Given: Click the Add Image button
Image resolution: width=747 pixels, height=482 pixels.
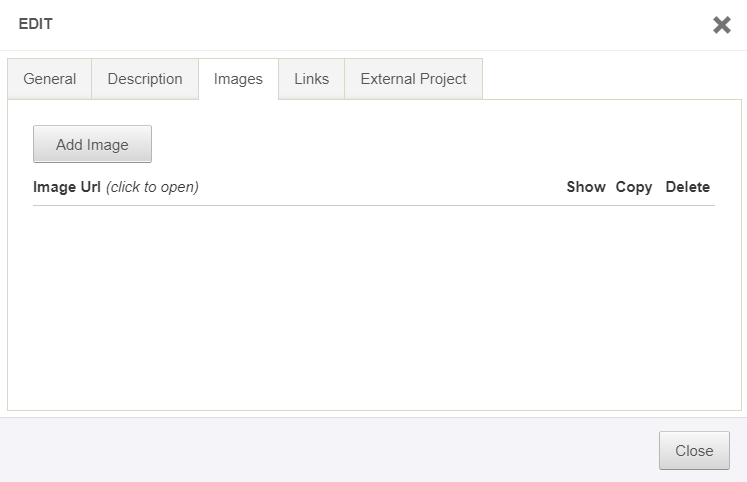Looking at the screenshot, I should pyautogui.click(x=92, y=144).
